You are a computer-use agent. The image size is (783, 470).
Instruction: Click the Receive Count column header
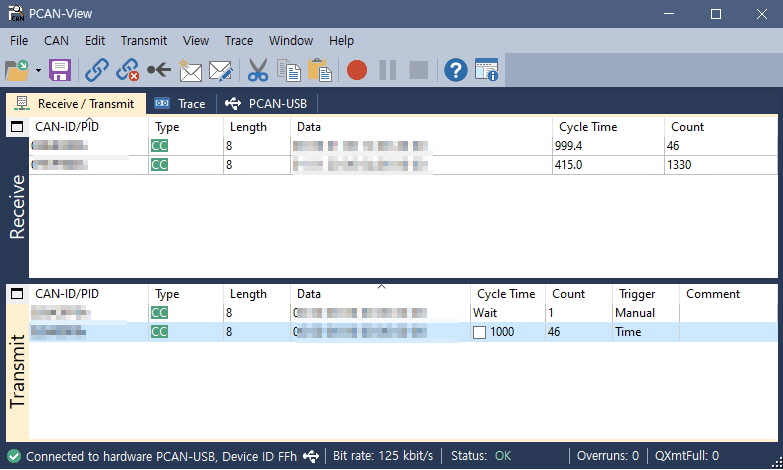721,127
